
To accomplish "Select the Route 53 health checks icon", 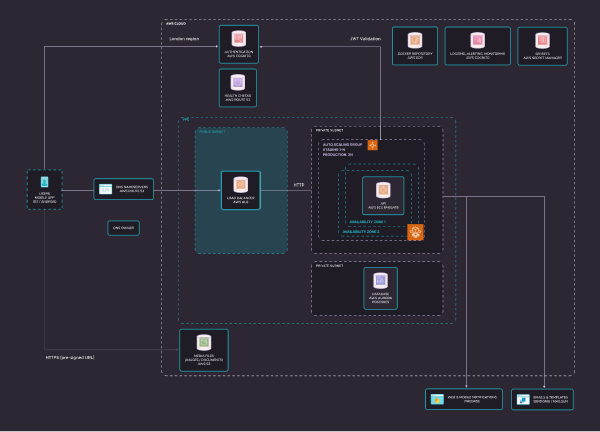I will [x=238, y=82].
